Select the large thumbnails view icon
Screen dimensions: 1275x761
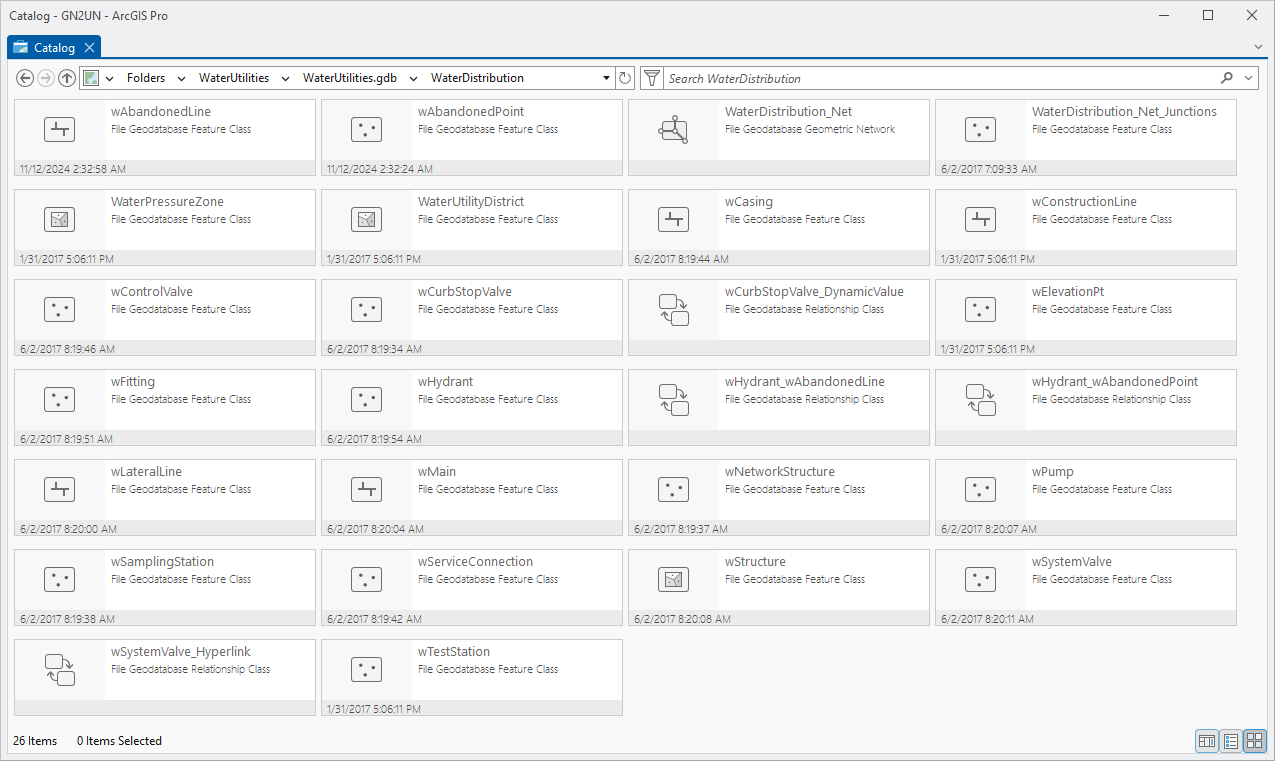(x=1254, y=741)
